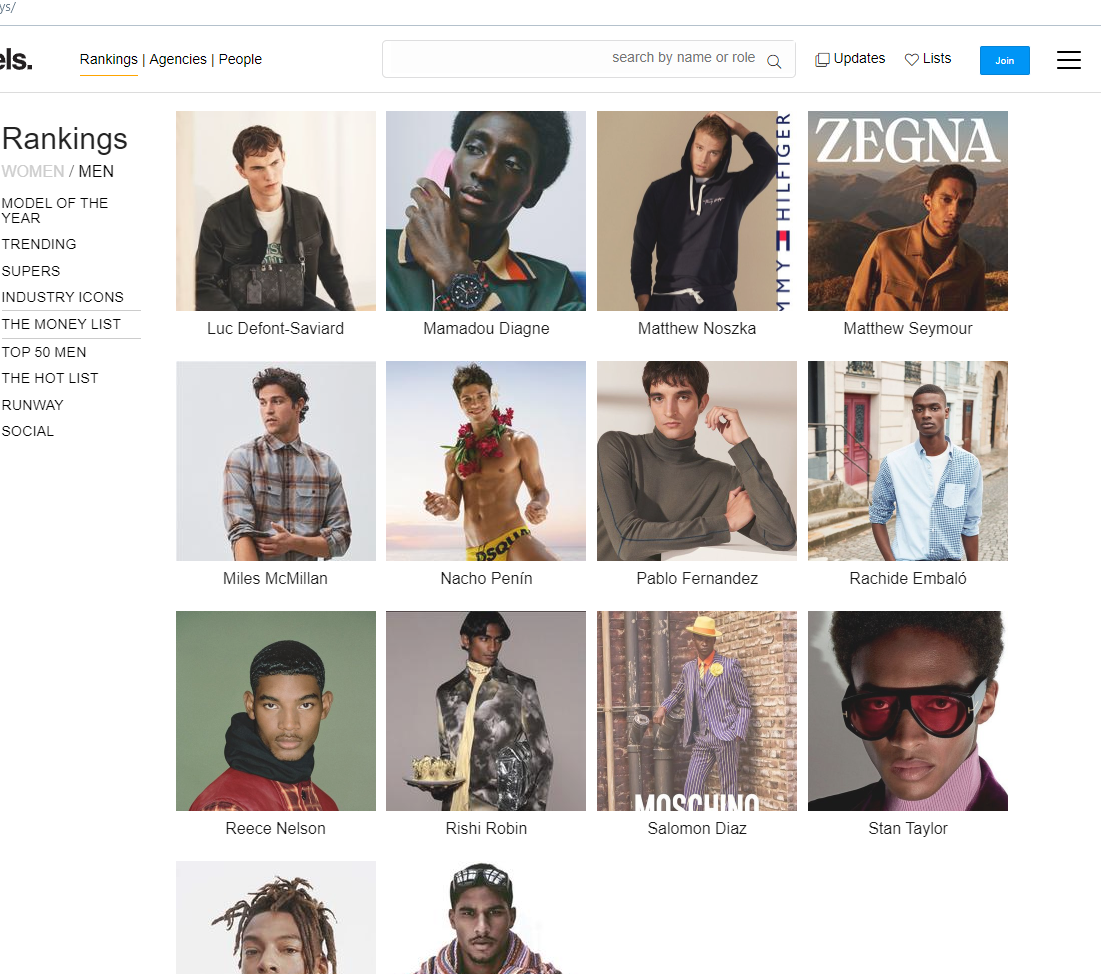Open Model of the Year rankings
Viewport: 1101px width, 974px height.
click(55, 211)
